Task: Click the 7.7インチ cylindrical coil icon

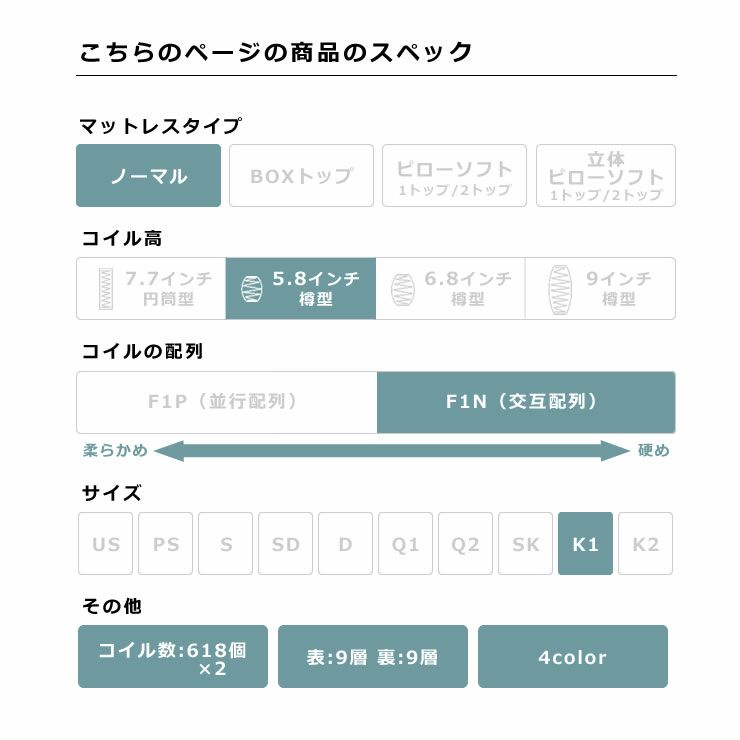Action: [x=106, y=288]
